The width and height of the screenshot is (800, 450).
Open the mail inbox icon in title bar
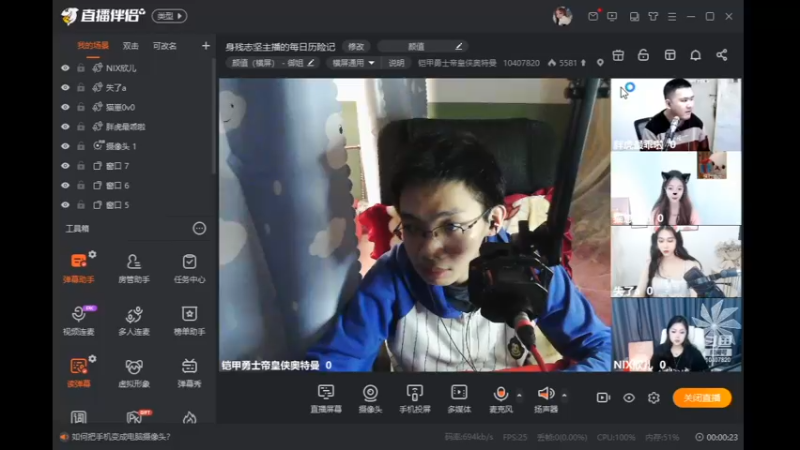point(593,16)
